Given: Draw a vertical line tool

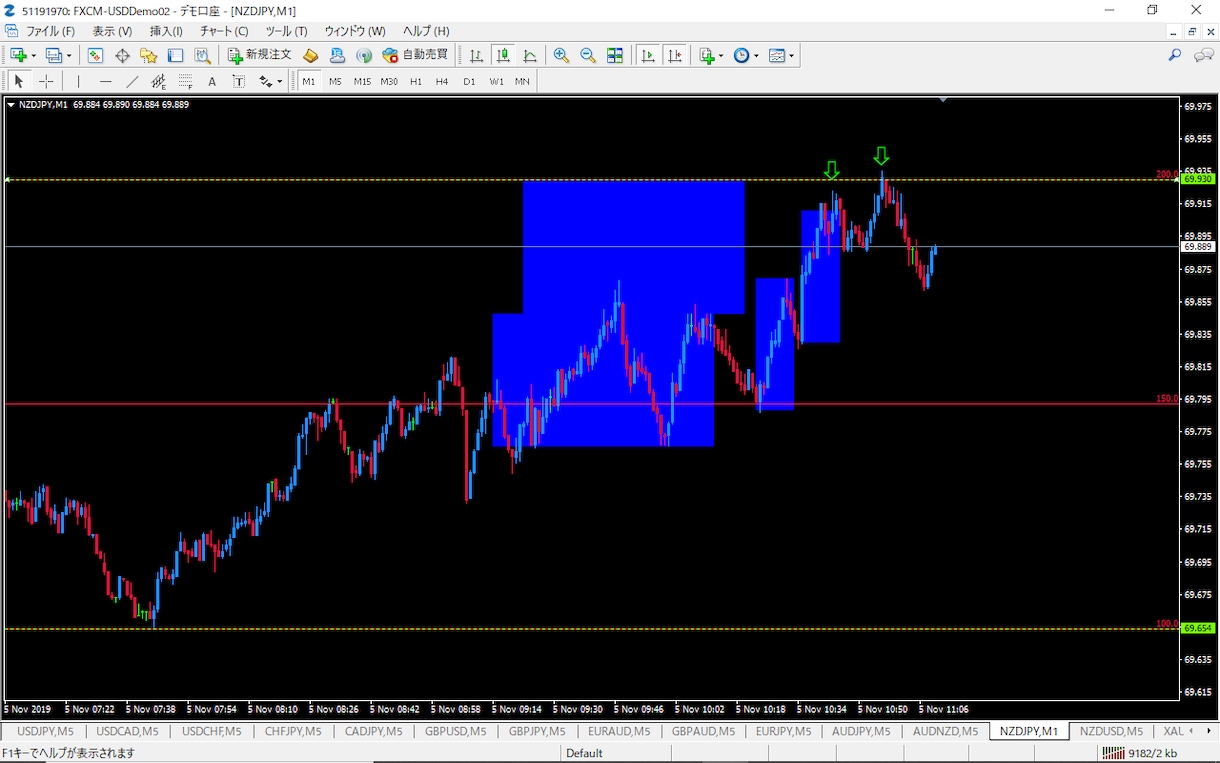Looking at the screenshot, I should click(79, 81).
